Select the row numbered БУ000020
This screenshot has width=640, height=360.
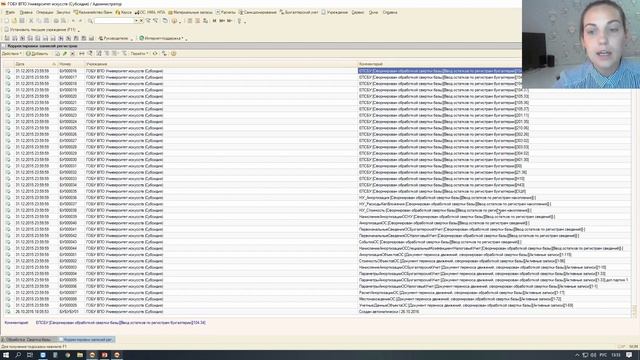point(316,96)
